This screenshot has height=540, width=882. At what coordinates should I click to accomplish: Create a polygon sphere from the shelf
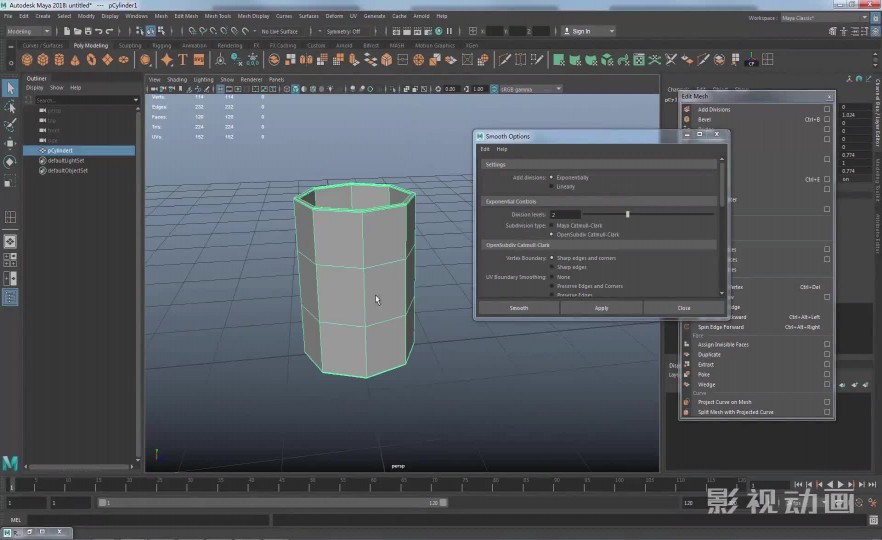[27, 60]
